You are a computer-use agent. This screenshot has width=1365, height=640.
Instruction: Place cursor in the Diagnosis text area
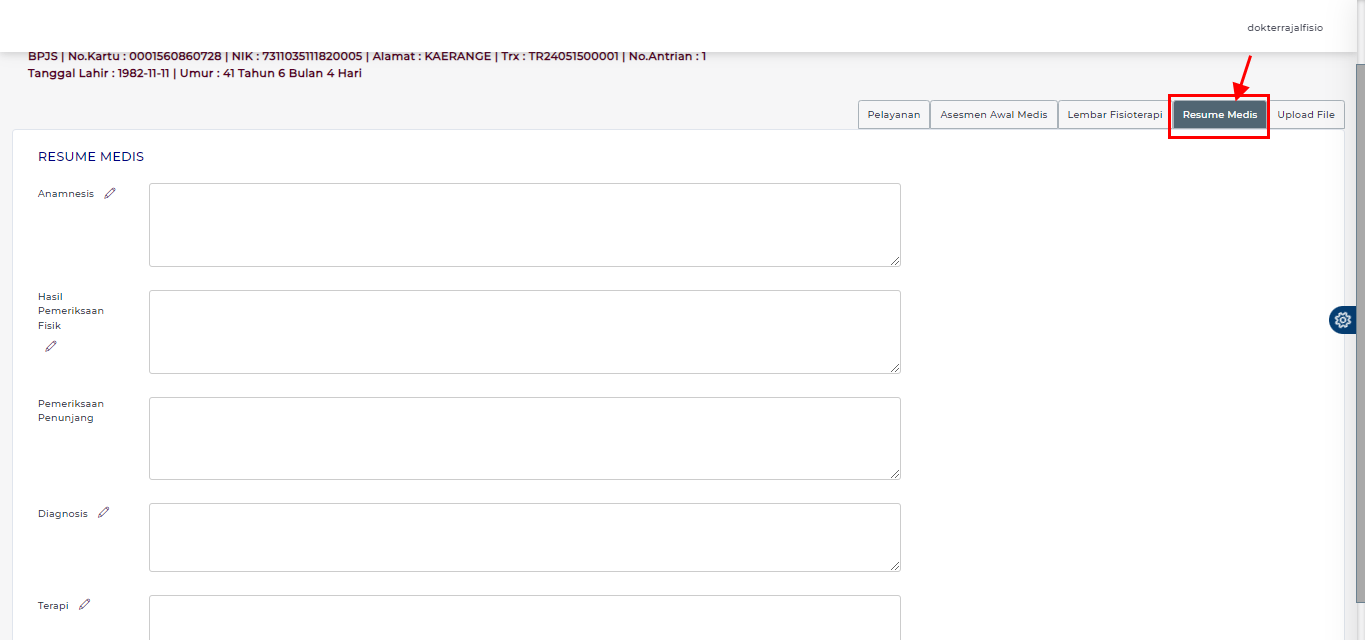click(524, 537)
